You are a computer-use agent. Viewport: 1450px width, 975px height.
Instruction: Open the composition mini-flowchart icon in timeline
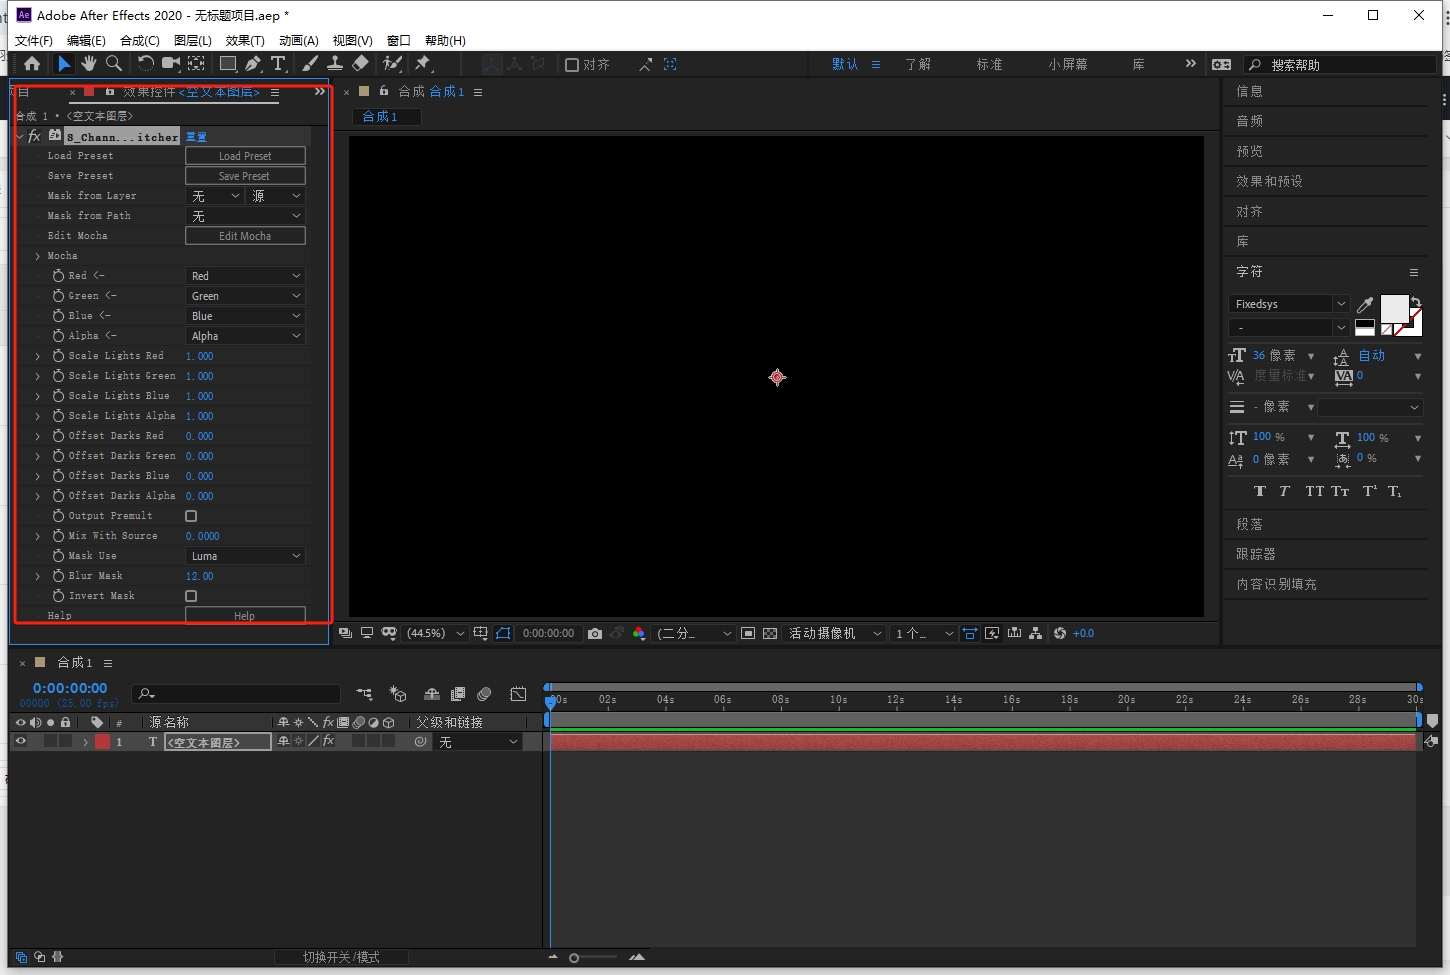364,694
